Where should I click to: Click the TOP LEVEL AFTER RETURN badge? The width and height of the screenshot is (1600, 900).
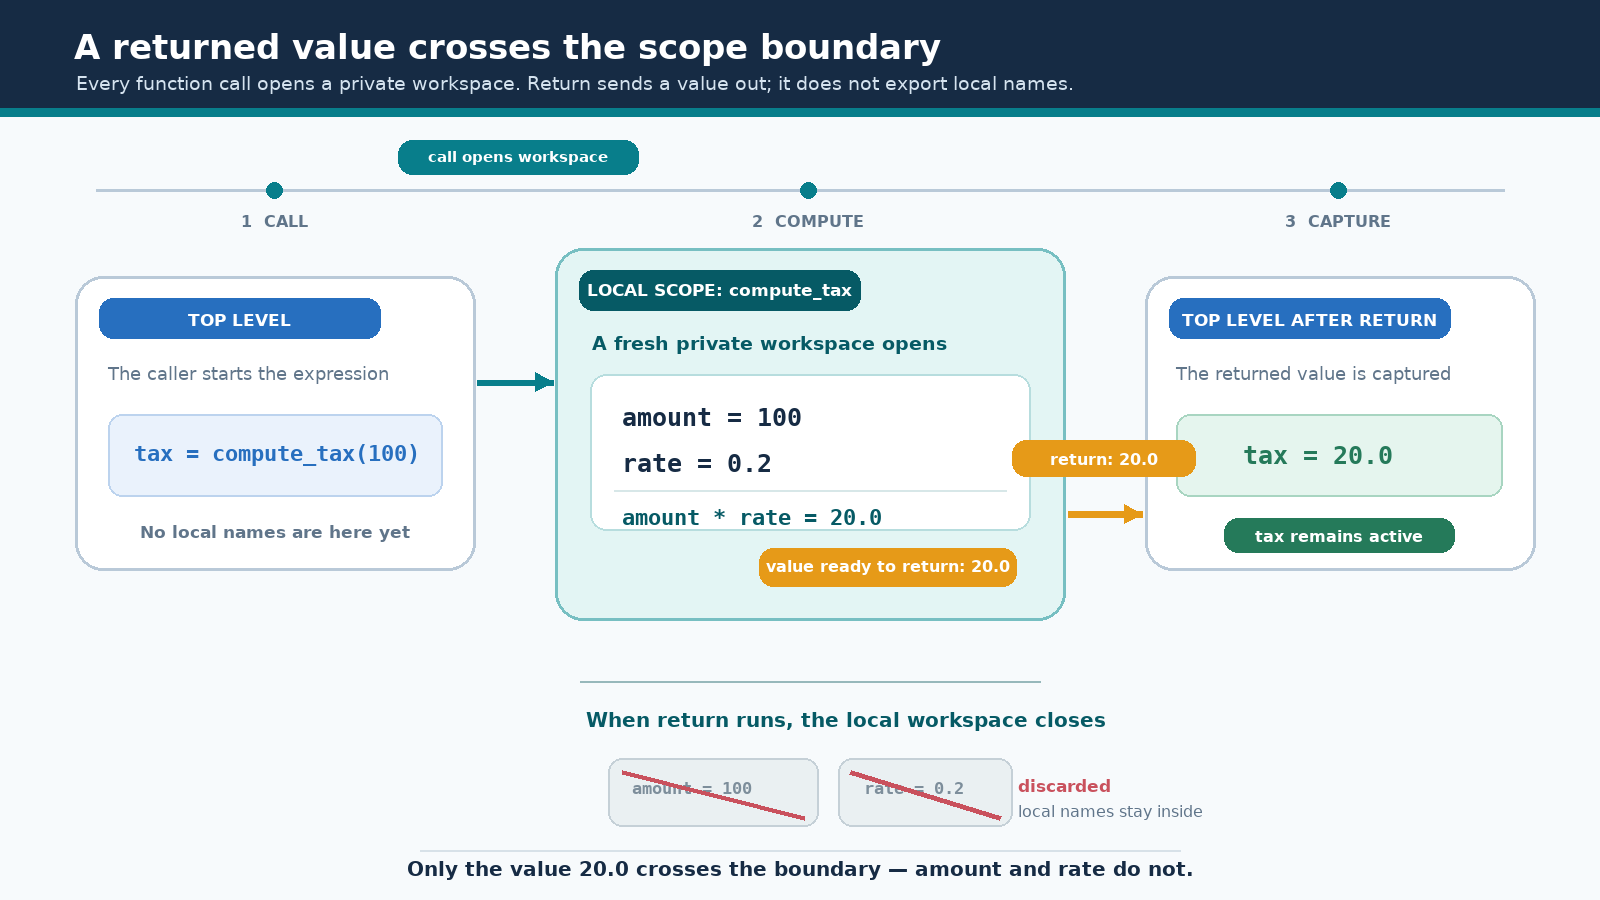pyautogui.click(x=1310, y=319)
